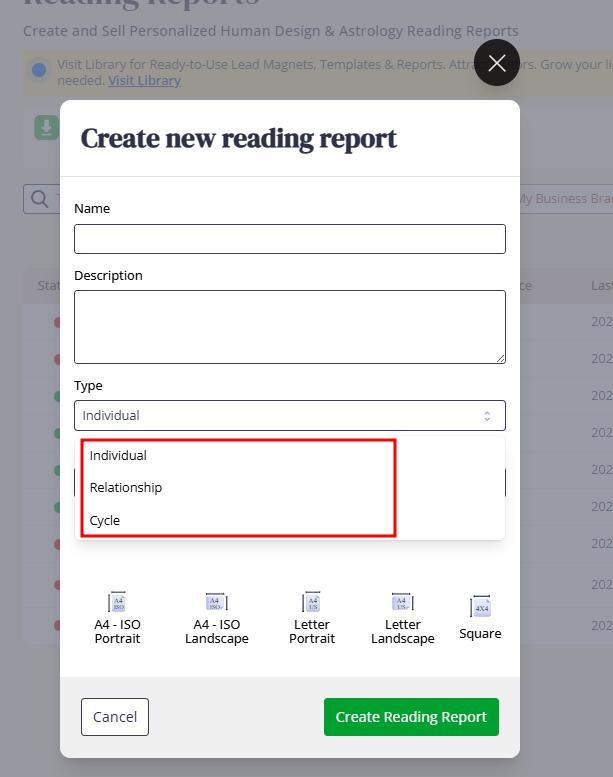Image resolution: width=613 pixels, height=777 pixels.
Task: Click into the Description text area
Action: click(289, 326)
